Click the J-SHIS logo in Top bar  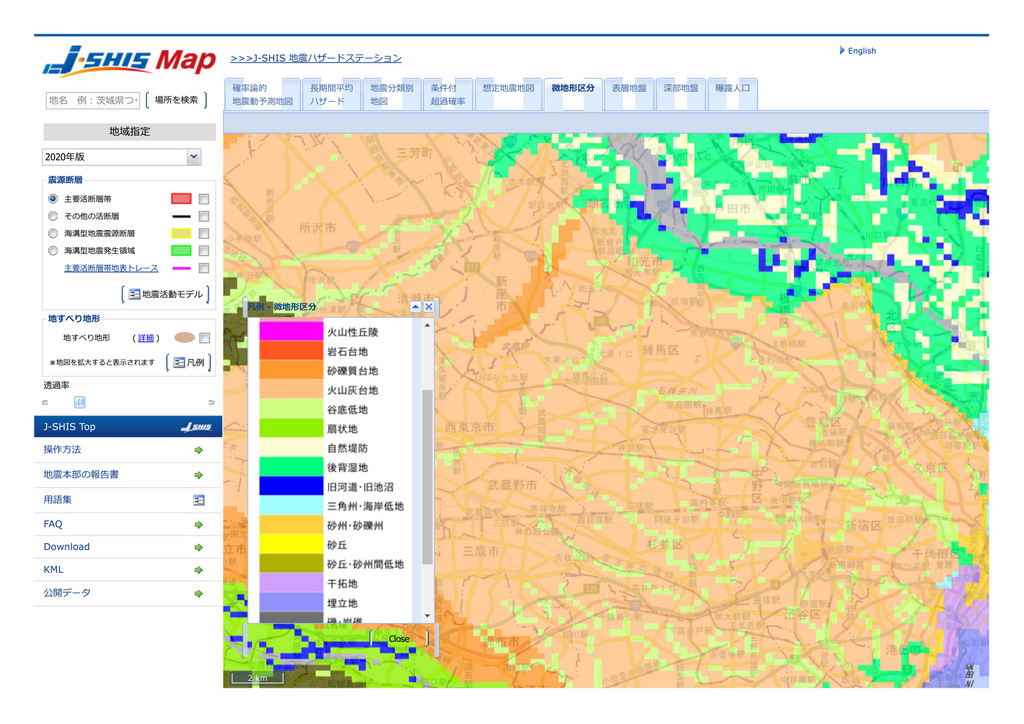tap(196, 427)
